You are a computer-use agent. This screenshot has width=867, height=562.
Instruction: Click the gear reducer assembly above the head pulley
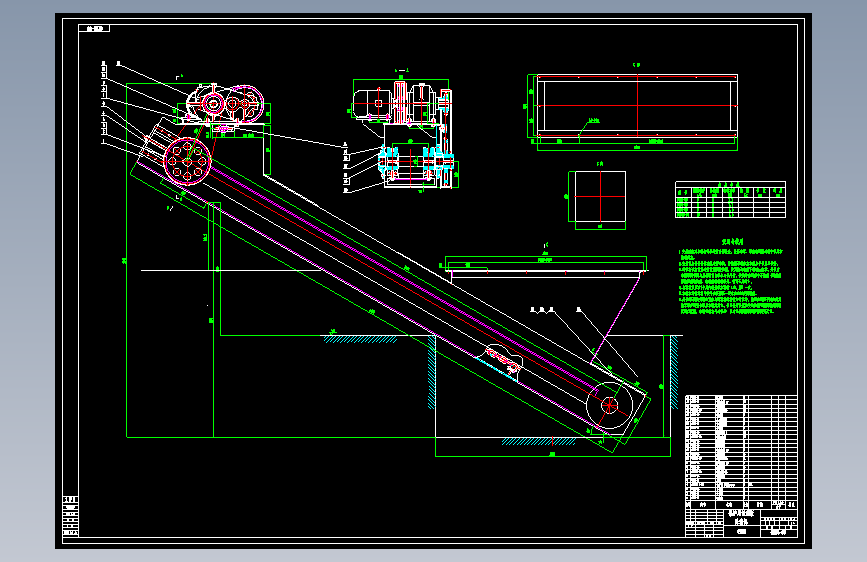click(226, 103)
